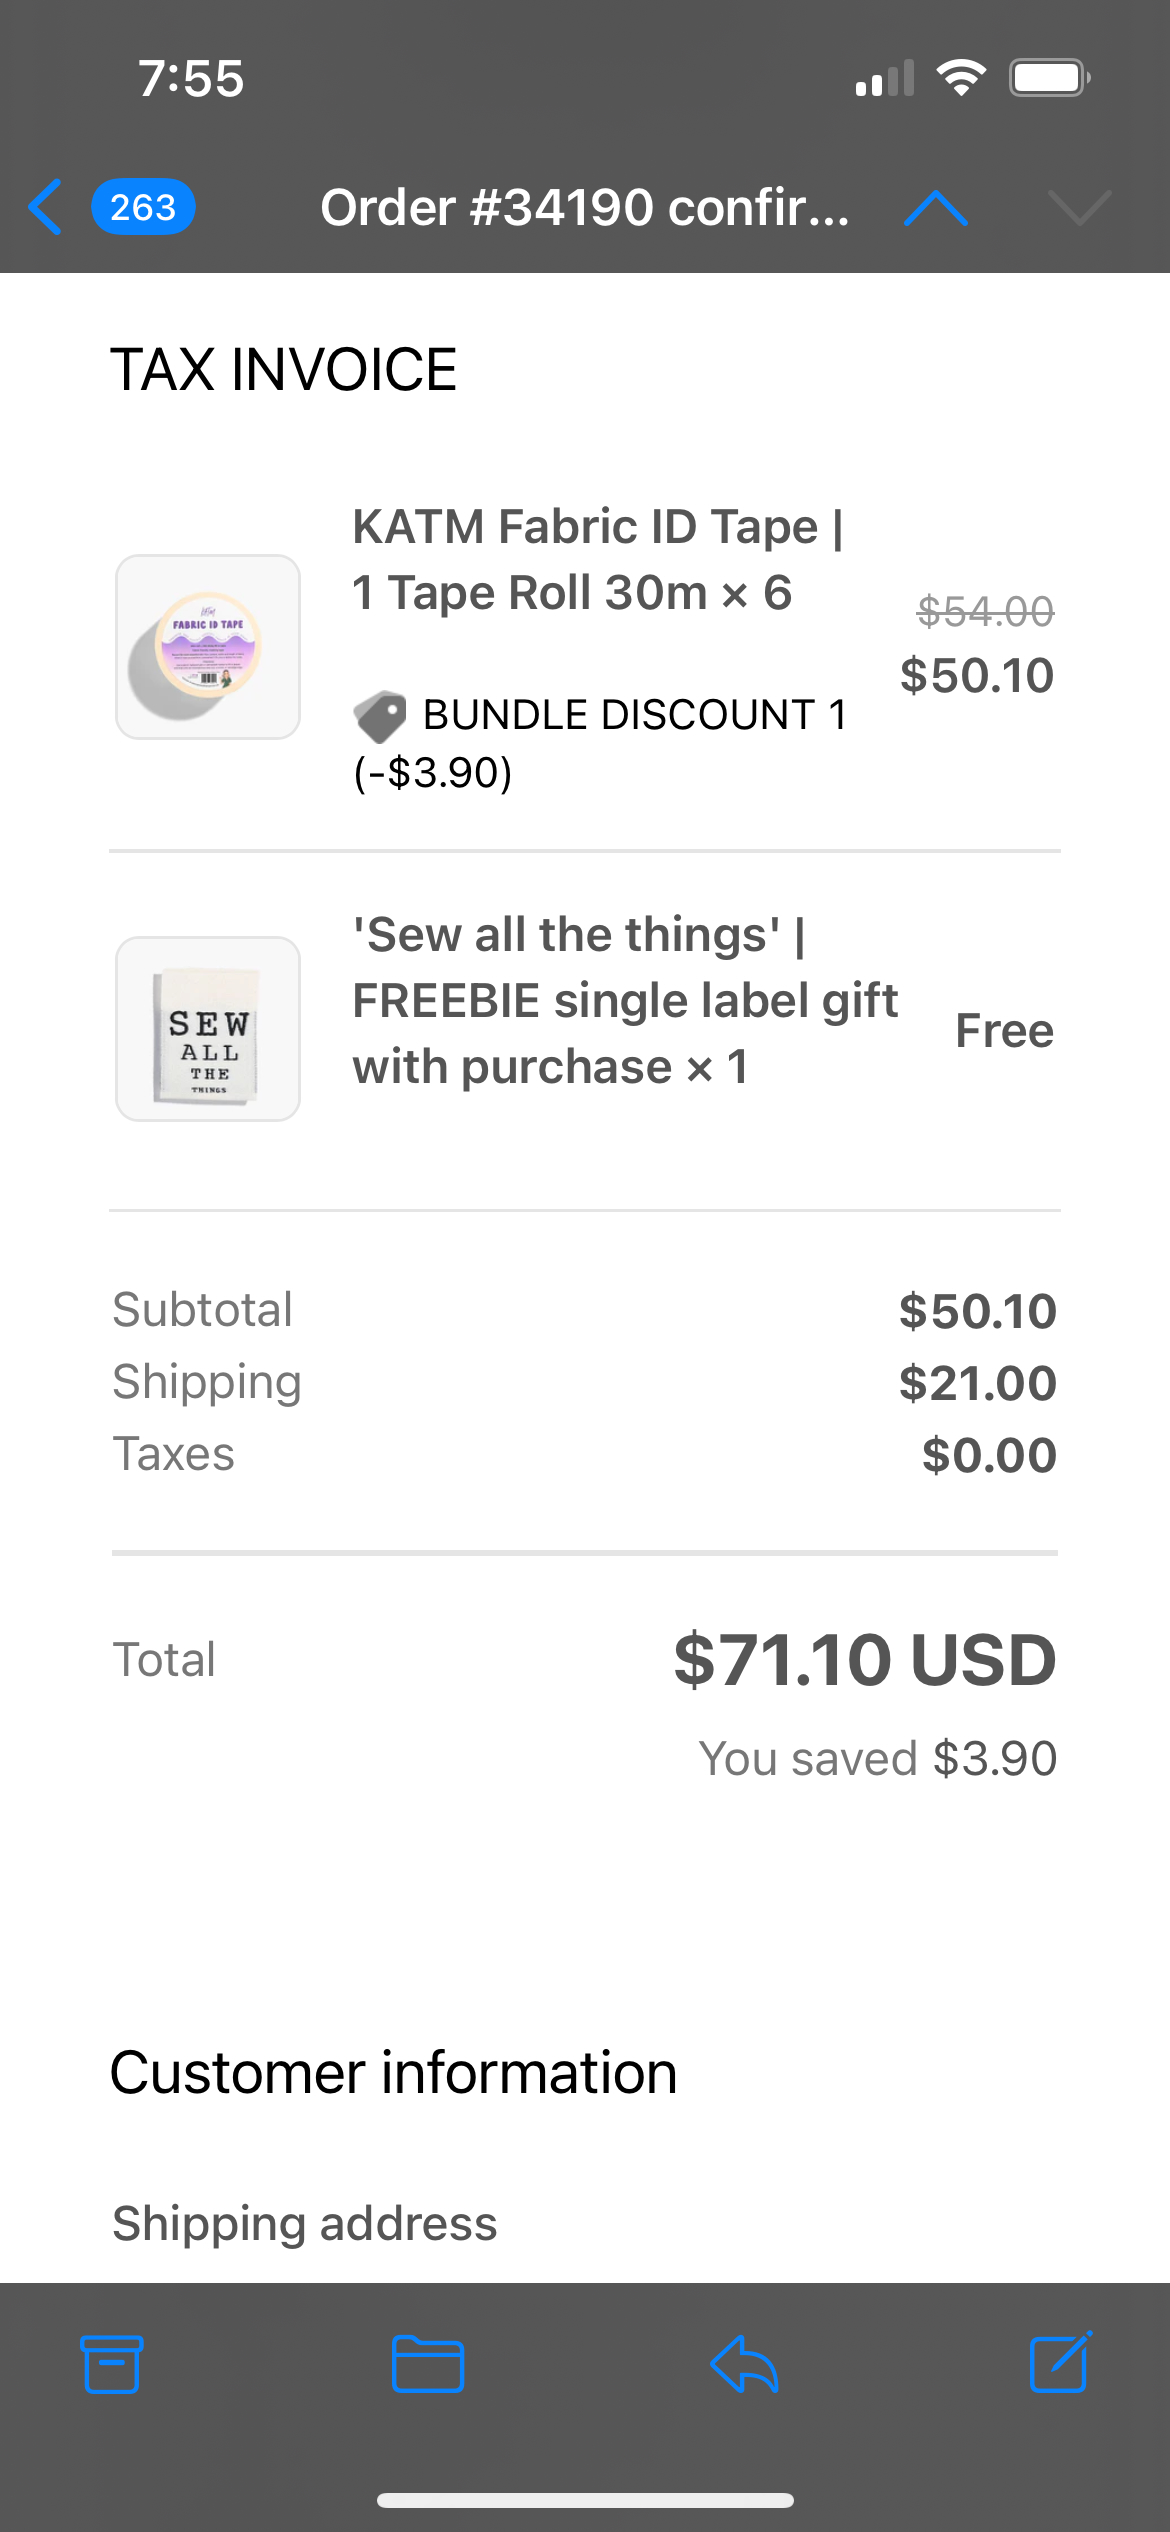Go to previous message with up chevron
This screenshot has width=1170, height=2532.
coord(935,208)
